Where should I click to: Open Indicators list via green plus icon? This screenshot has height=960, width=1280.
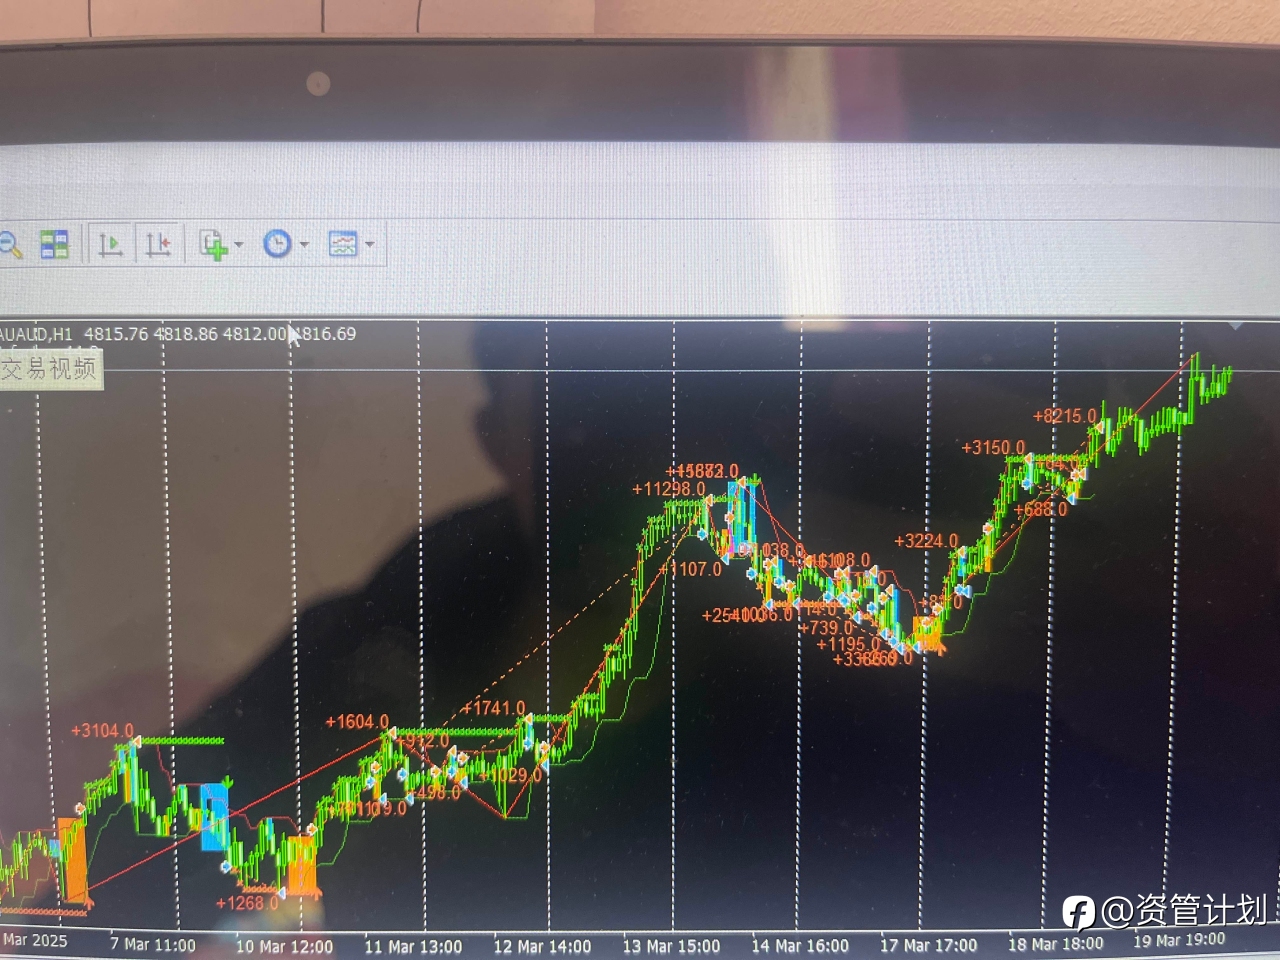click(213, 244)
